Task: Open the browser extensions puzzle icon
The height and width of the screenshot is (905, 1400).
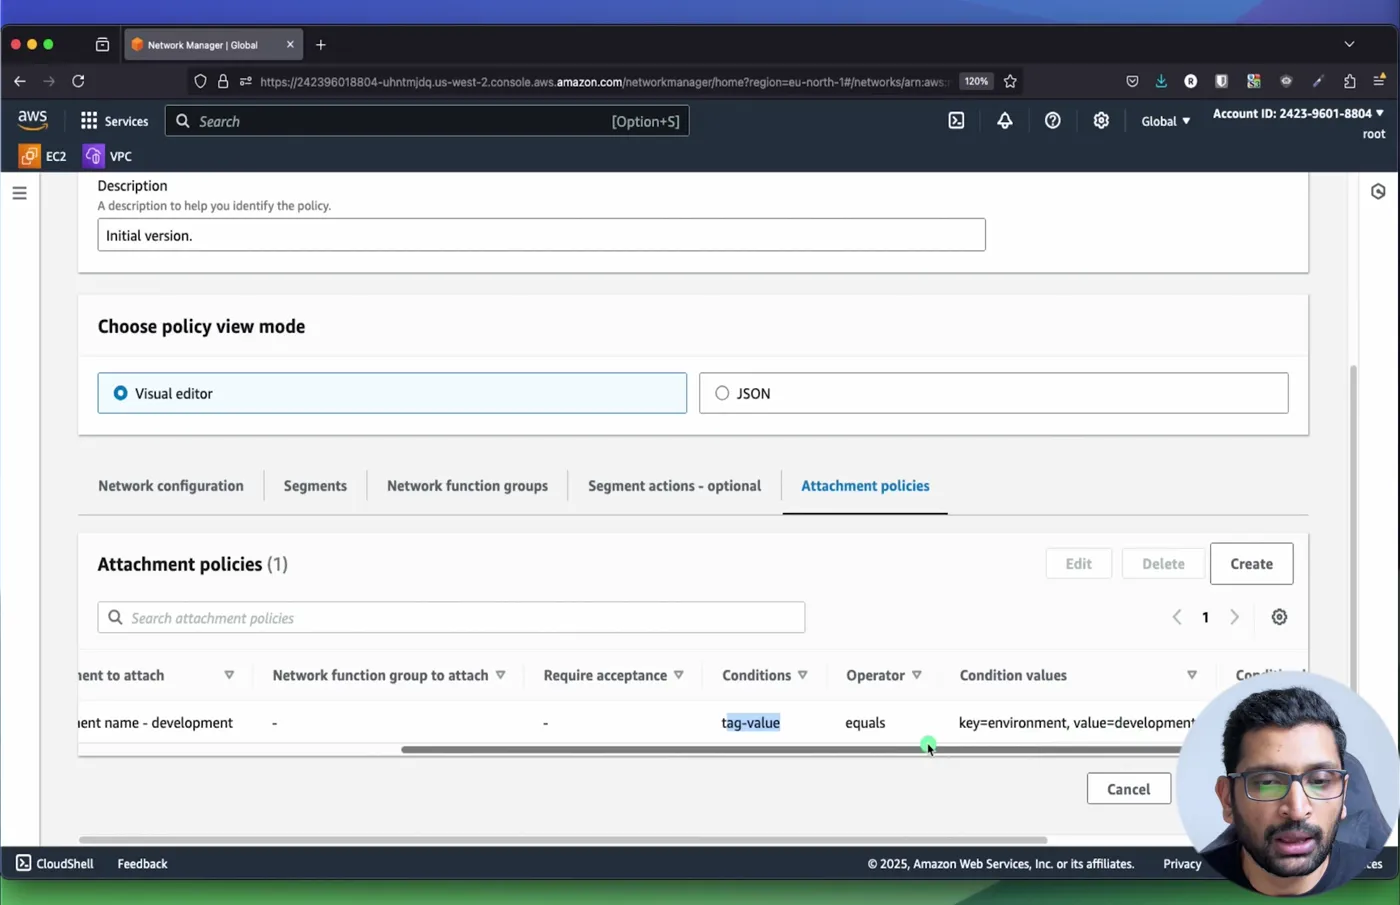Action: tap(1349, 81)
